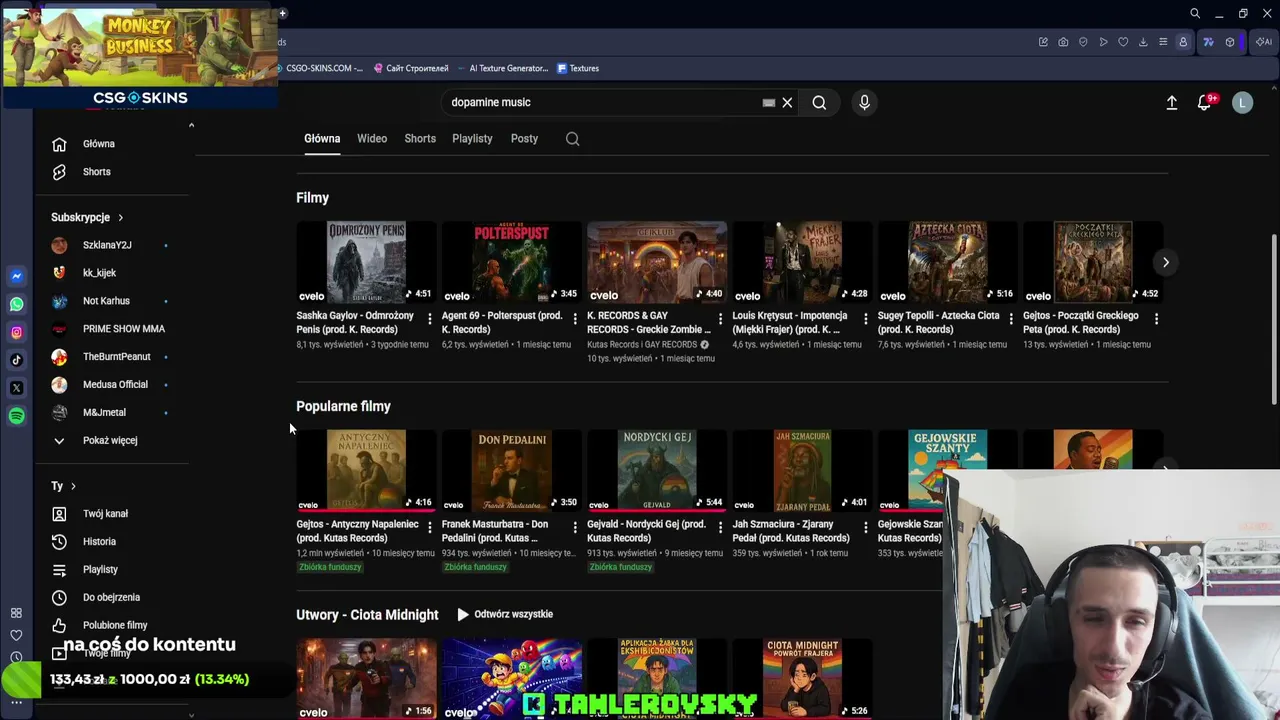Open options for Louis Krętysut video
This screenshot has height=720, width=1280.
(x=865, y=319)
